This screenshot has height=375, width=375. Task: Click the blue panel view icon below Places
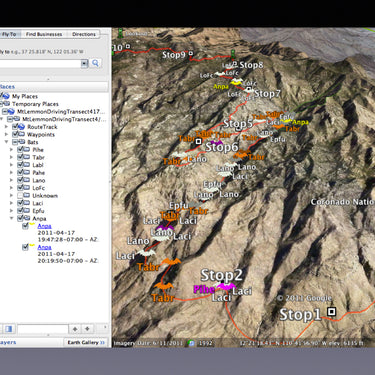tap(9, 329)
